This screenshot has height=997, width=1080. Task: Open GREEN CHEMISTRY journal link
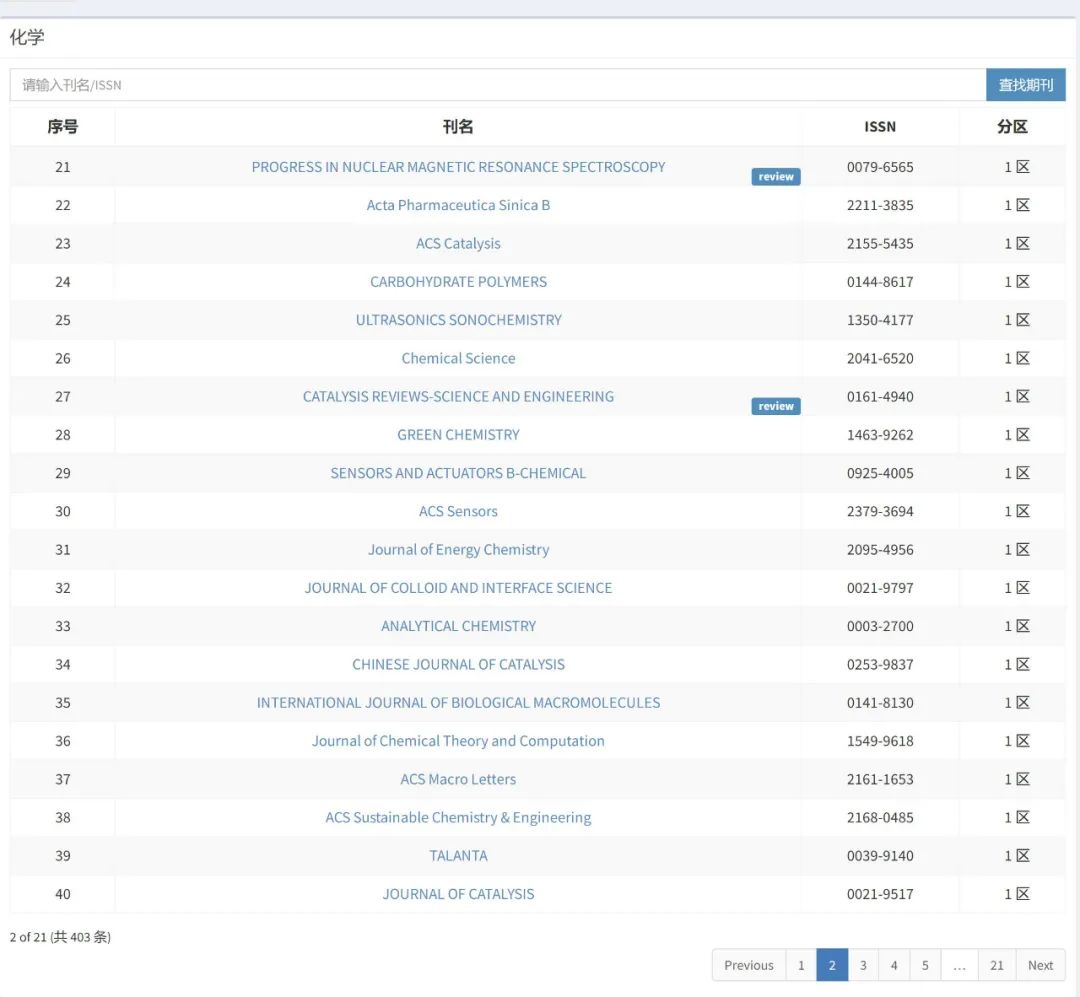(x=458, y=435)
